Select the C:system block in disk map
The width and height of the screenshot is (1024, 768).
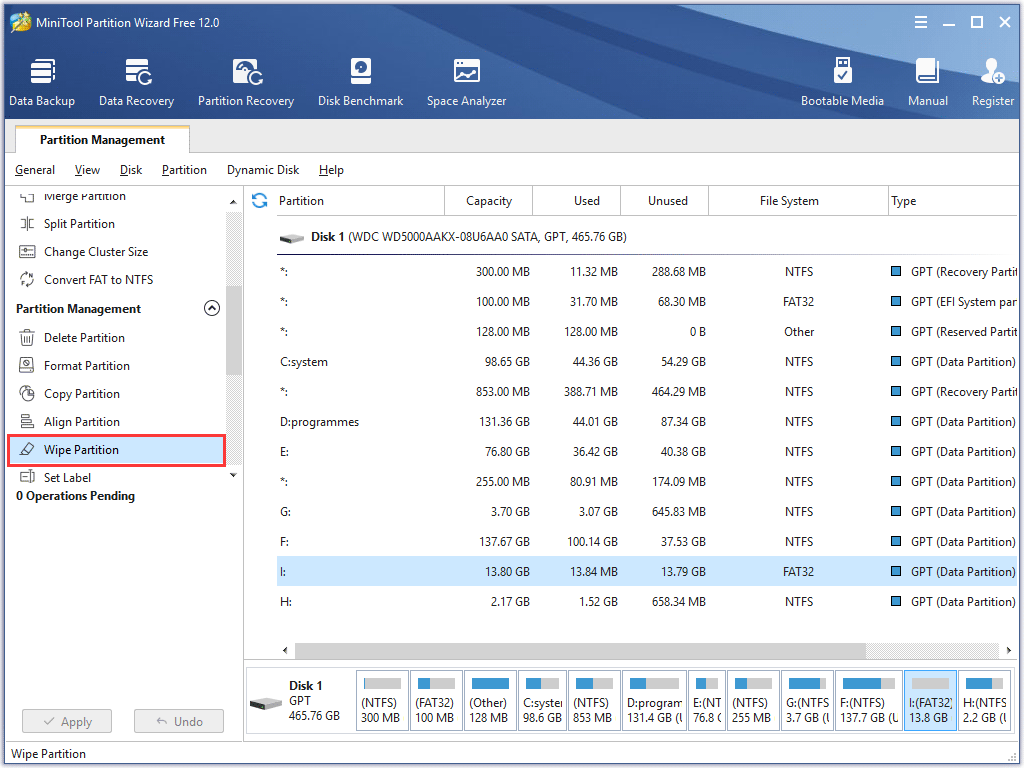click(543, 701)
